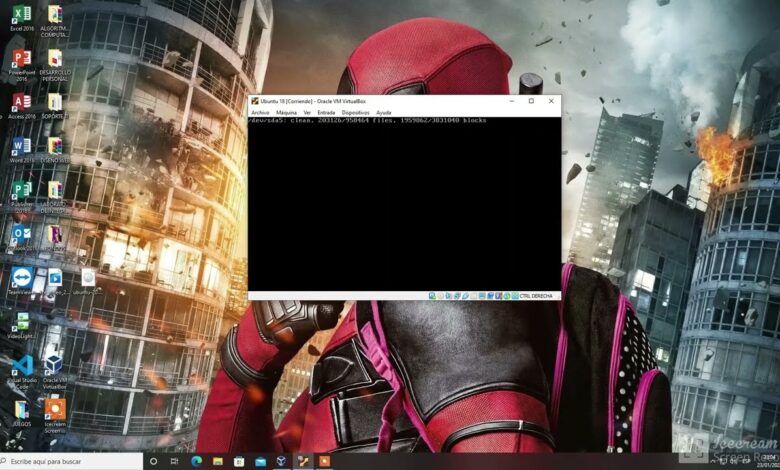Open the Máquina menu
780x470 pixels.
[x=286, y=113]
